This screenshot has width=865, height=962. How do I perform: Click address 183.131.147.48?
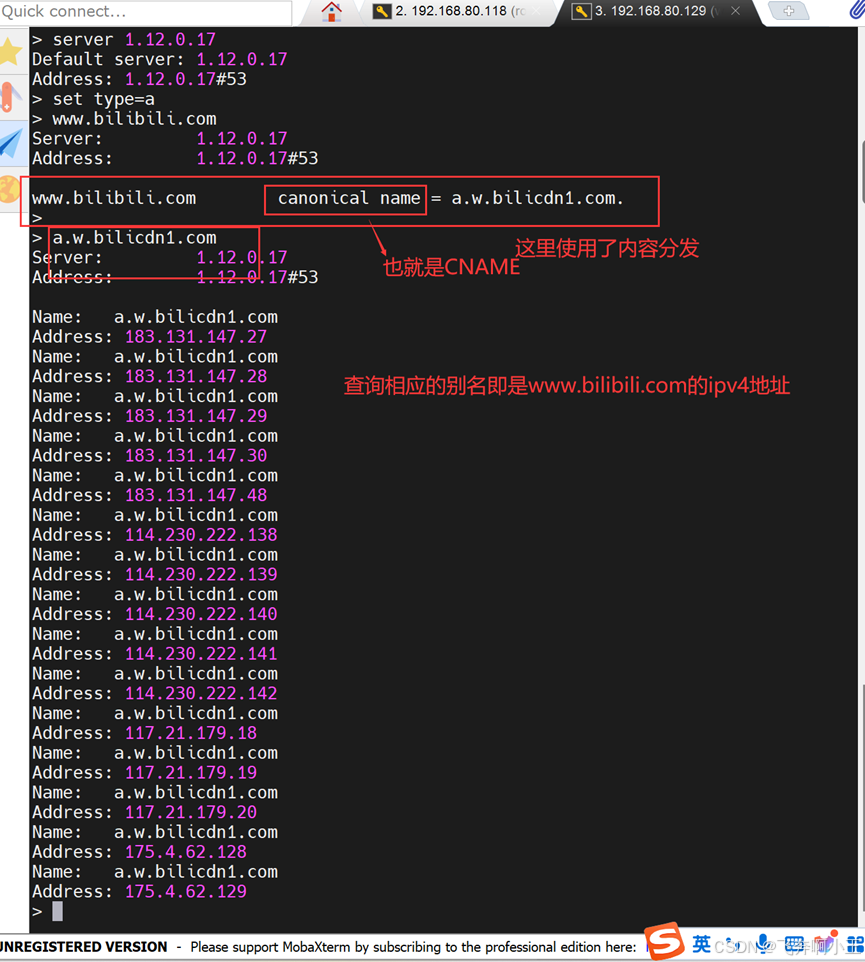[x=196, y=495]
